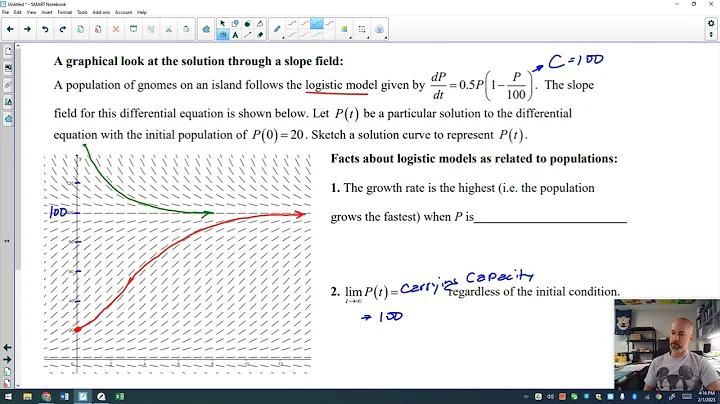
Task: Choose the red pen line style in top row
Action: coord(304,23)
